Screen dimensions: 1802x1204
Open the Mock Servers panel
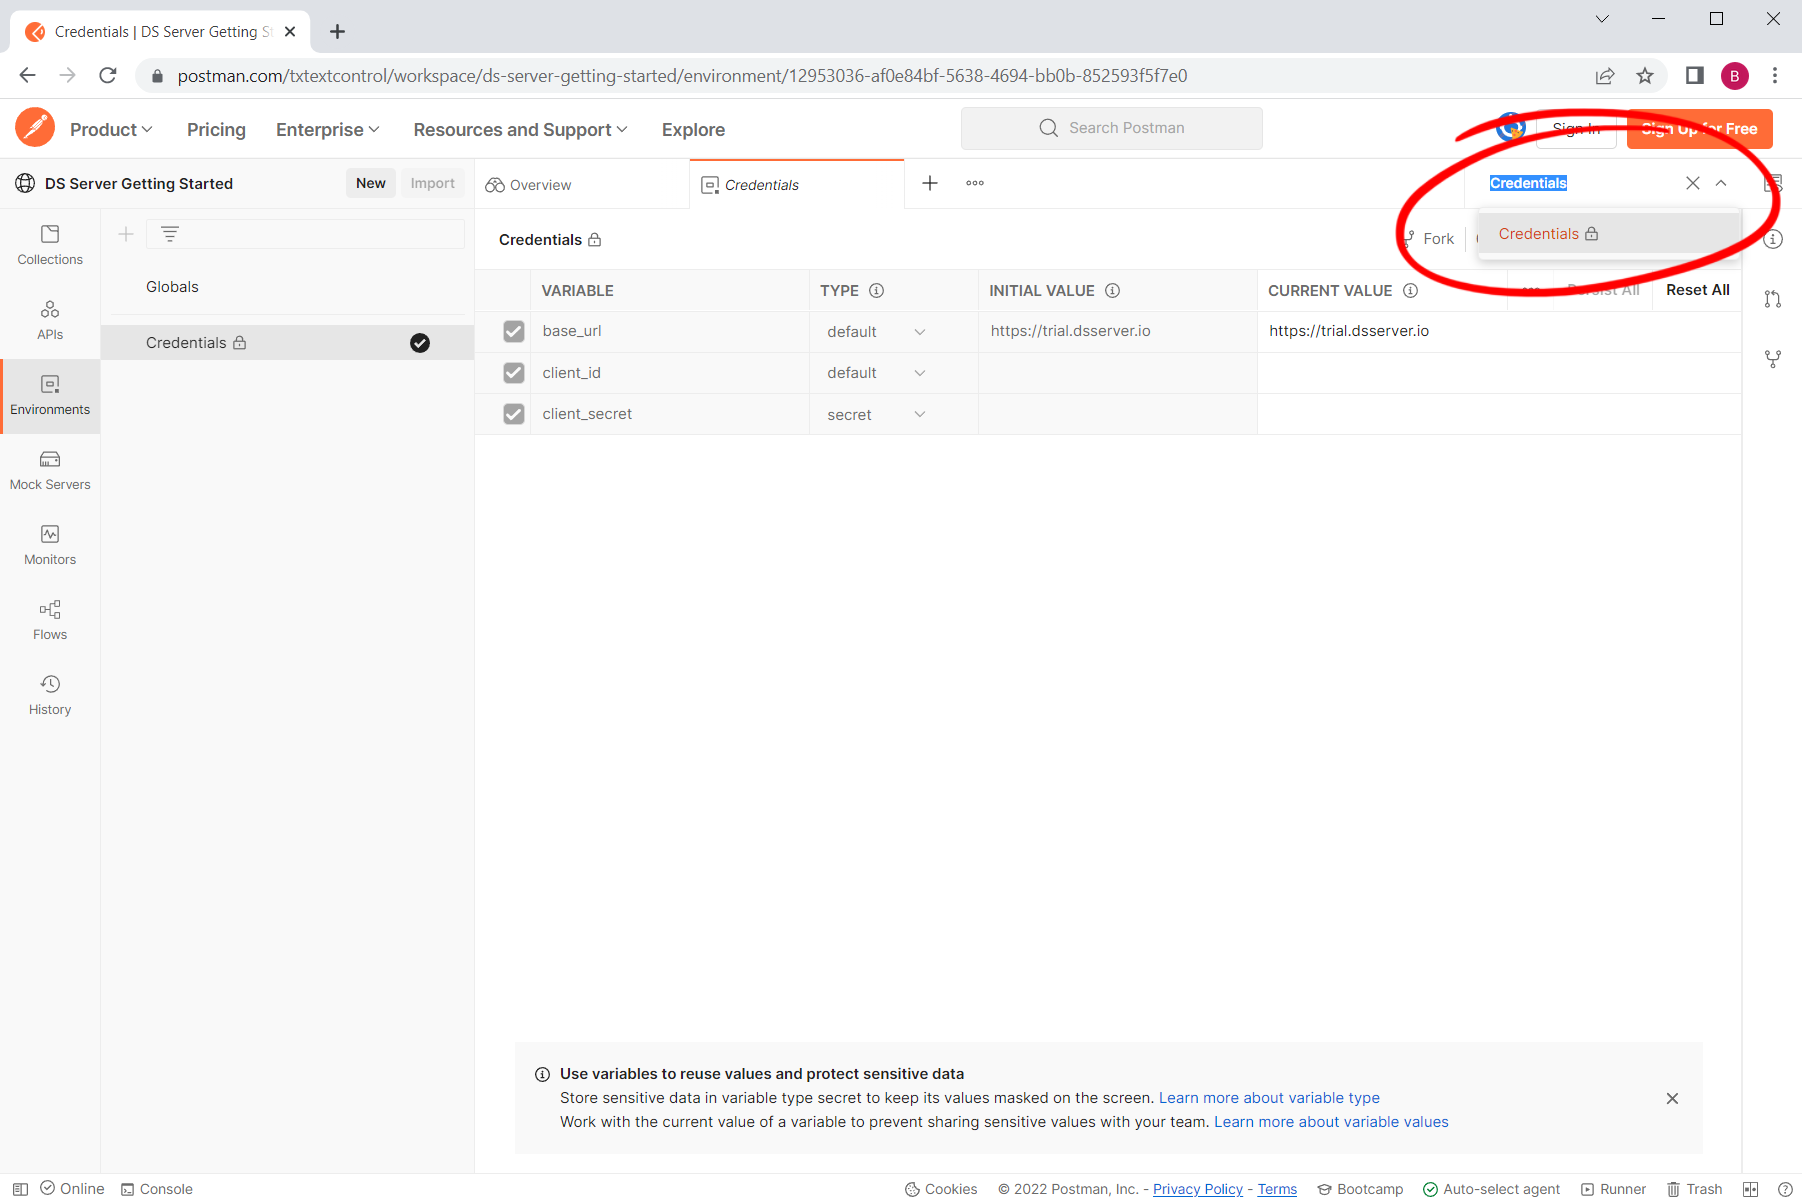(x=50, y=471)
